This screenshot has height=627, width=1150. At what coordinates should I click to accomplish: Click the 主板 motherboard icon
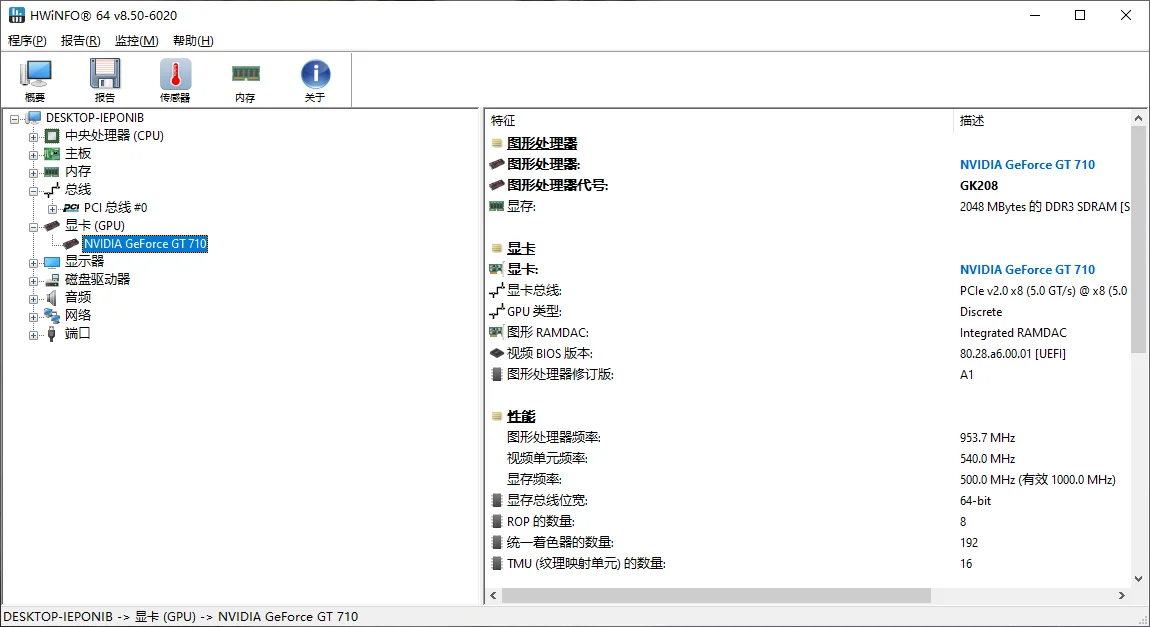click(52, 154)
